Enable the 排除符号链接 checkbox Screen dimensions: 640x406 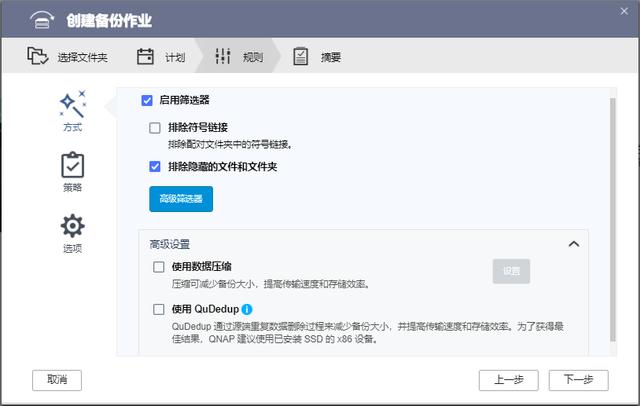coord(155,128)
